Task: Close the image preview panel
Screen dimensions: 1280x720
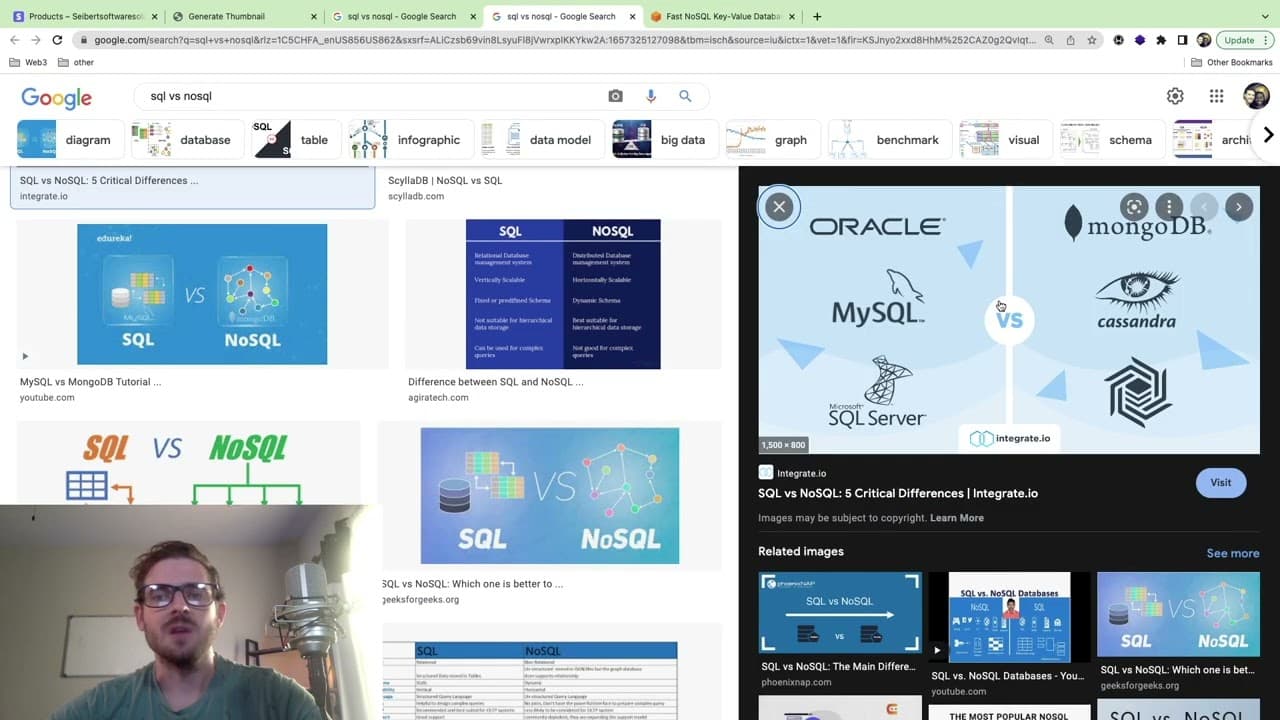Action: click(779, 207)
